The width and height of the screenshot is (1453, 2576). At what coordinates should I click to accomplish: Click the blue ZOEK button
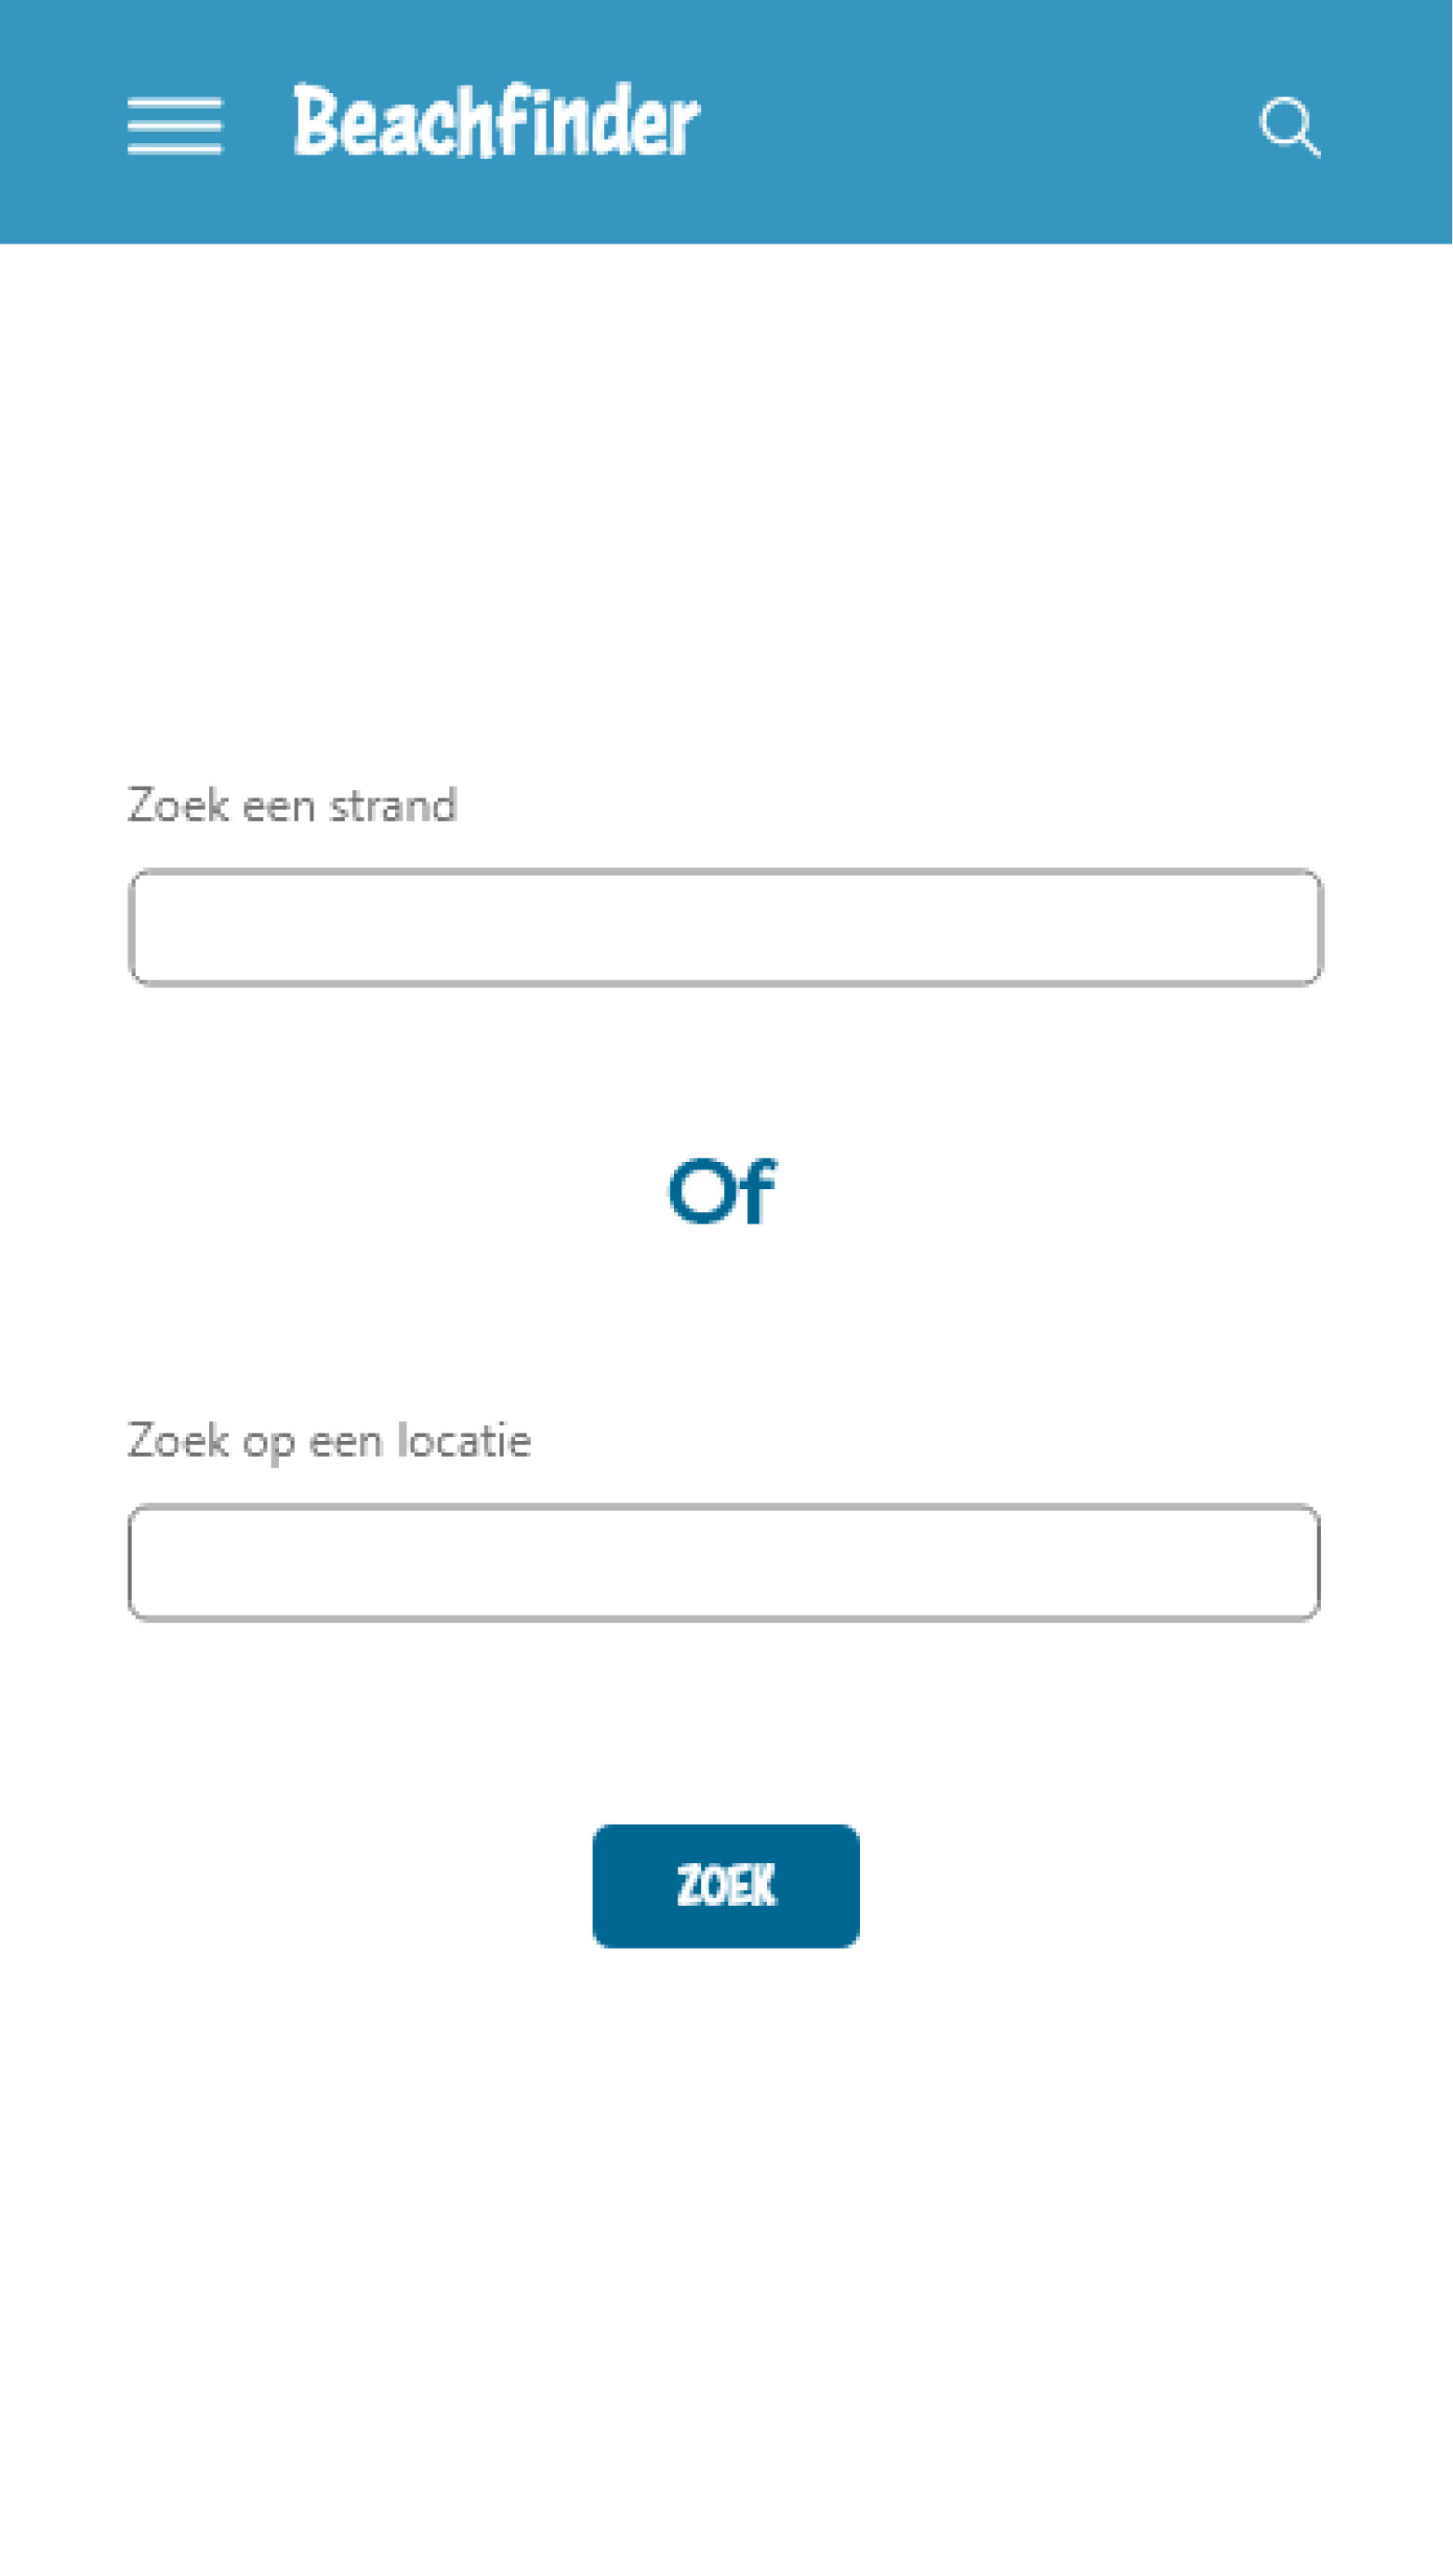click(x=726, y=1886)
